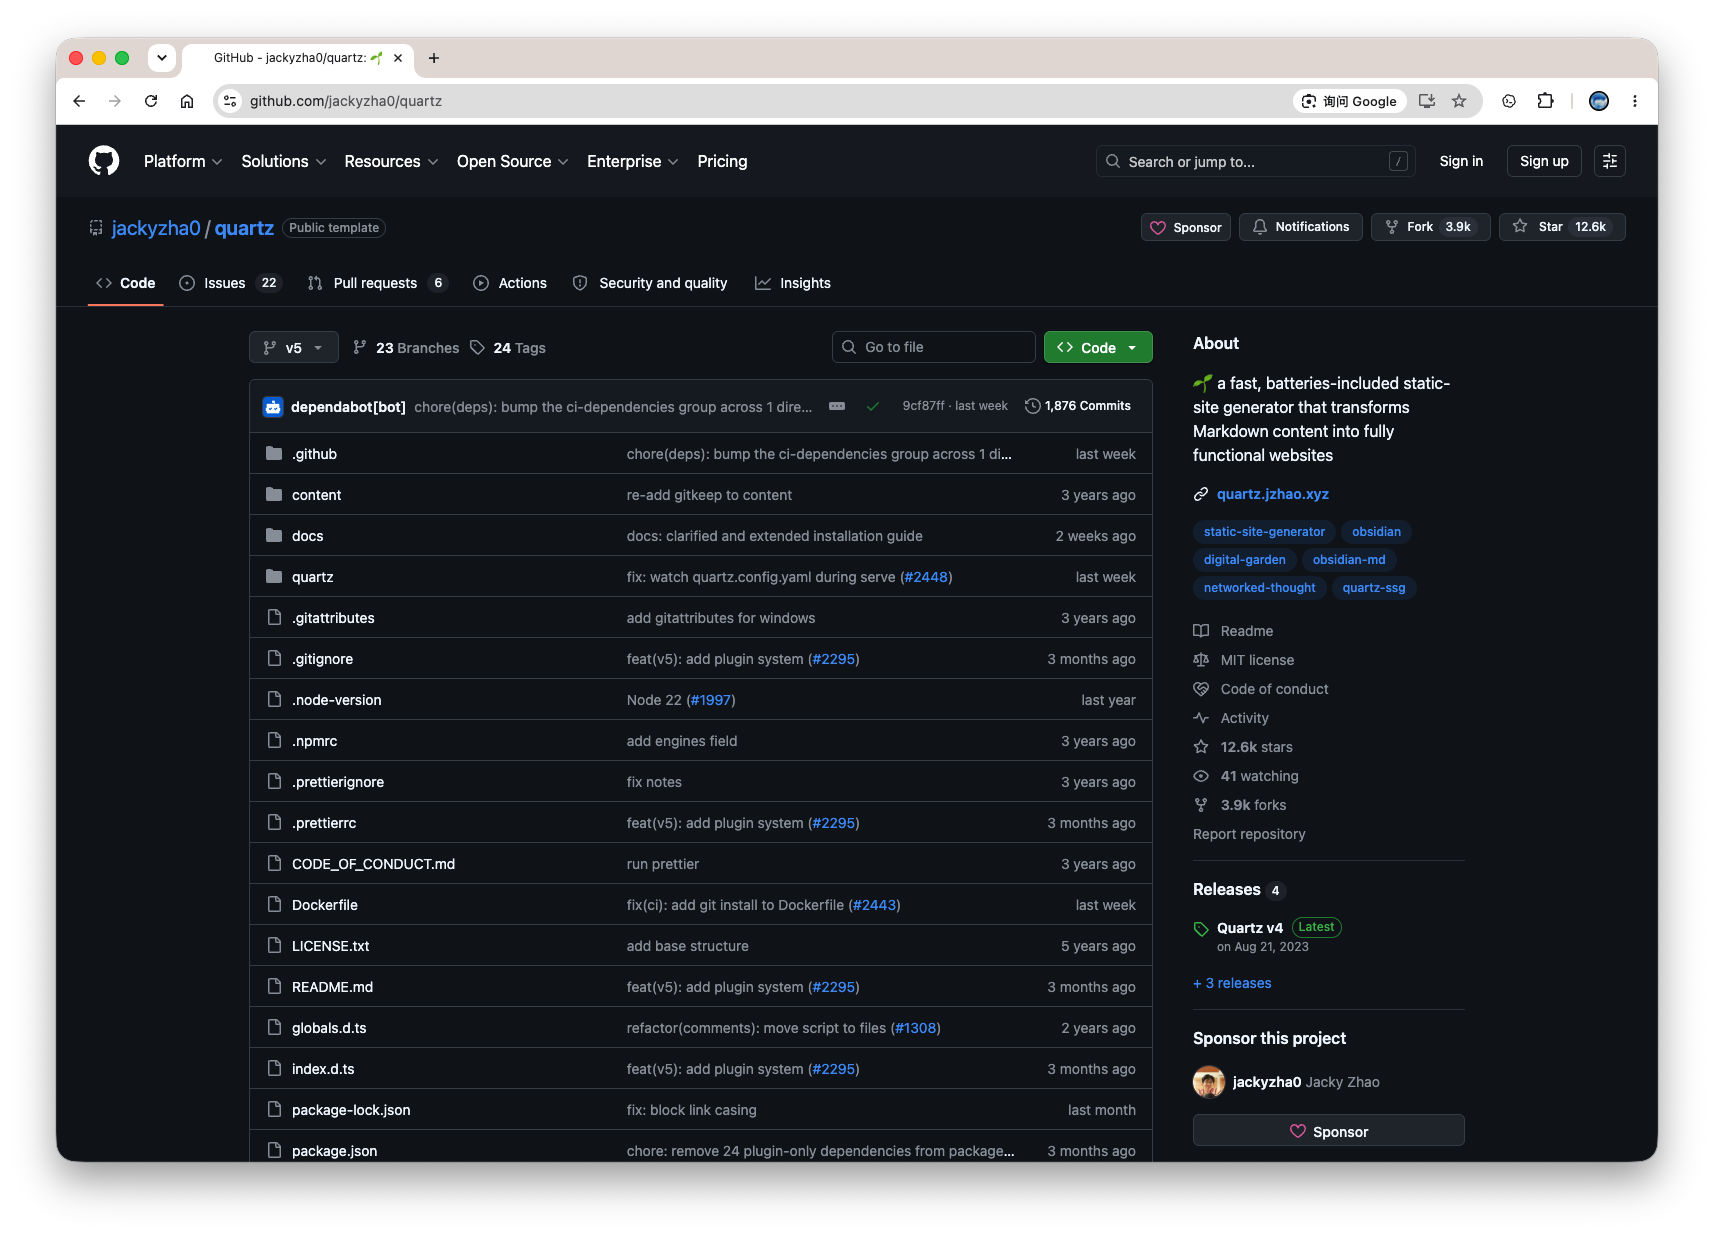The height and width of the screenshot is (1236, 1714).
Task: Open the docs folder
Action: pos(308,536)
